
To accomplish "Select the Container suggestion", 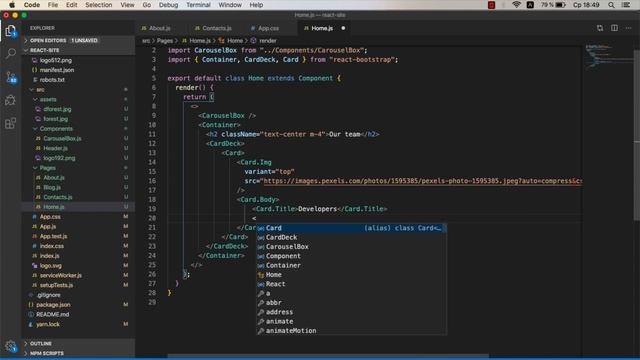I will pos(351,265).
